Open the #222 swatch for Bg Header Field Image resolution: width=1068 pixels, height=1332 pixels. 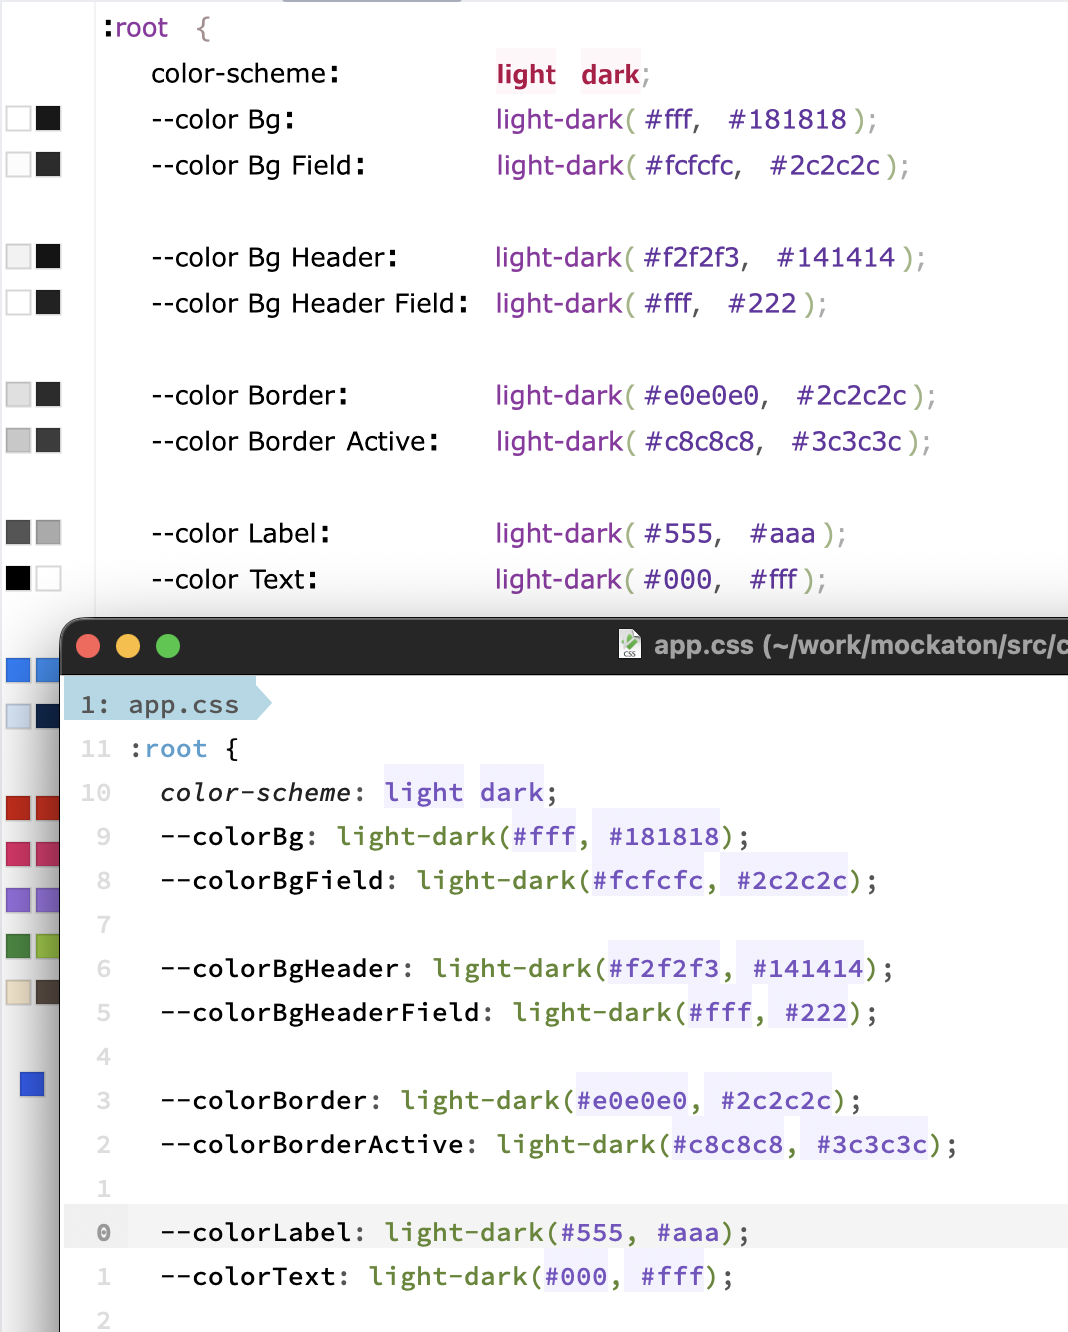(x=48, y=302)
